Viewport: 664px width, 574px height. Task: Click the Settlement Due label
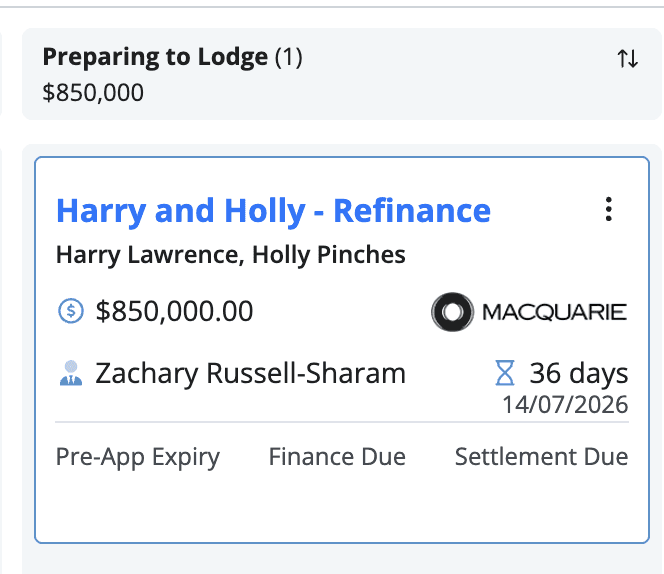(x=542, y=457)
